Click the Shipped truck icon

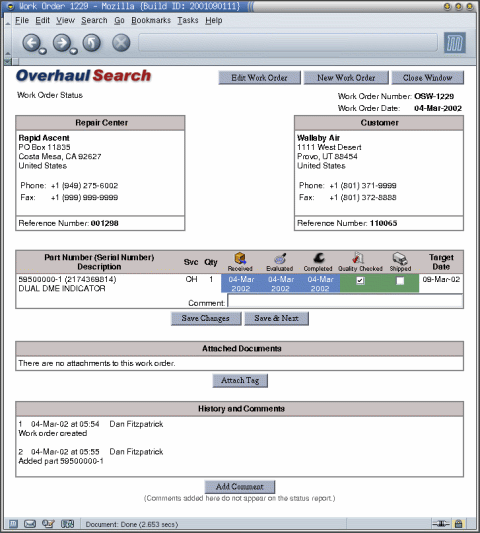point(400,259)
